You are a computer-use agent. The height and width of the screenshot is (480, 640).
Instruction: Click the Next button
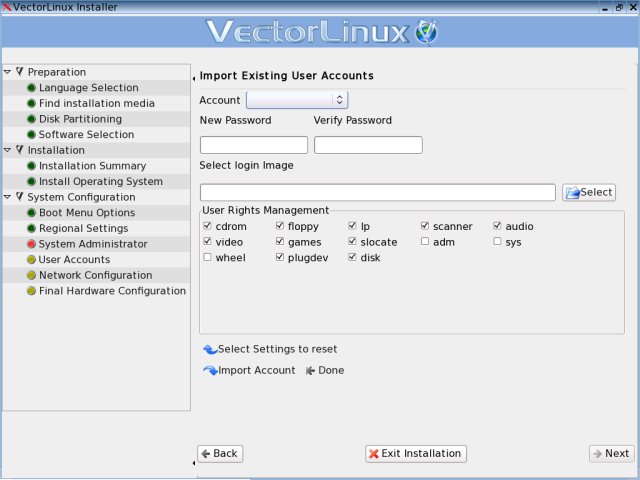pos(612,454)
